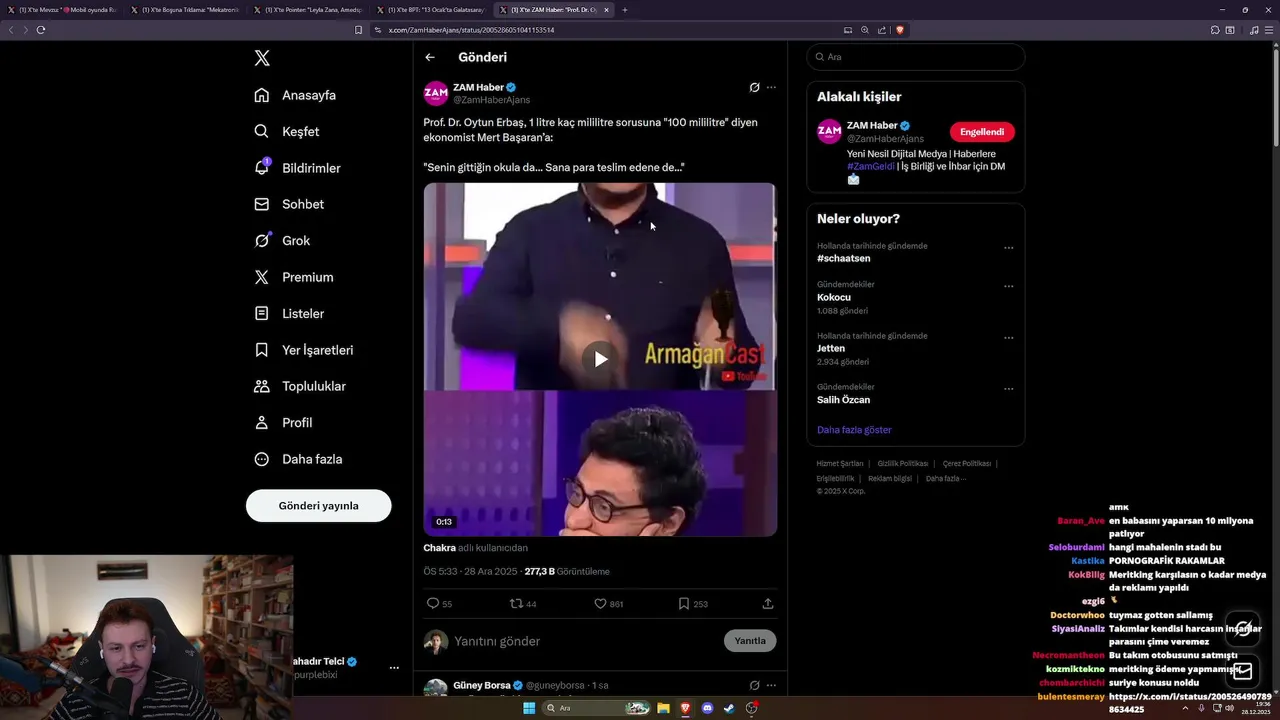Open the #schaatsen trend

[x=844, y=258]
